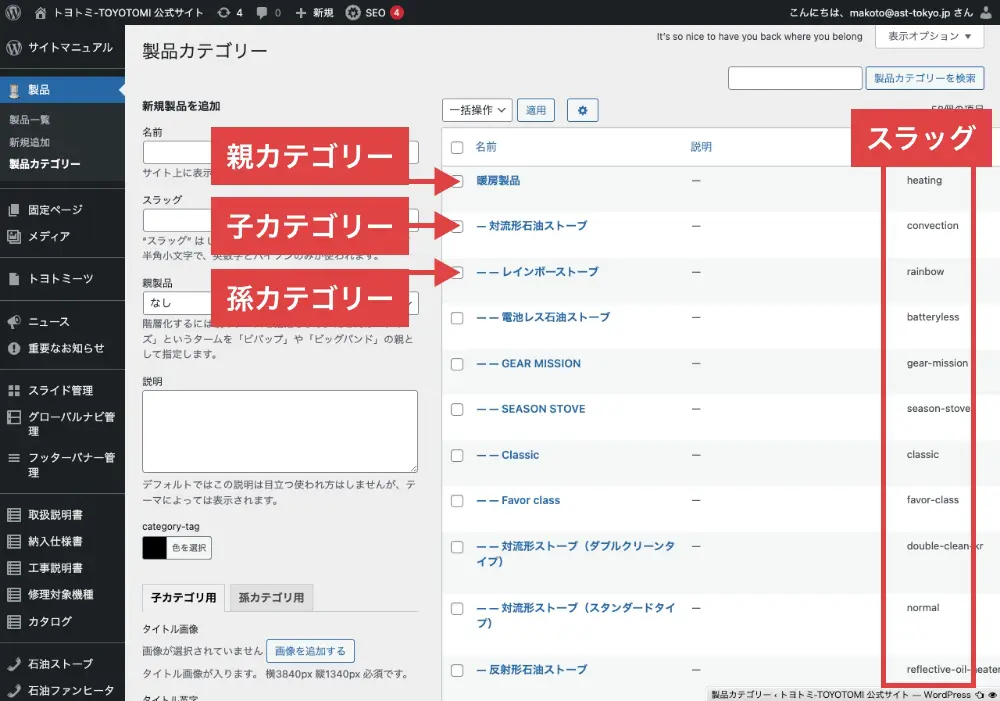The image size is (1000, 701).
Task: Check the box for GEAR MISSION
Action: [x=457, y=364]
